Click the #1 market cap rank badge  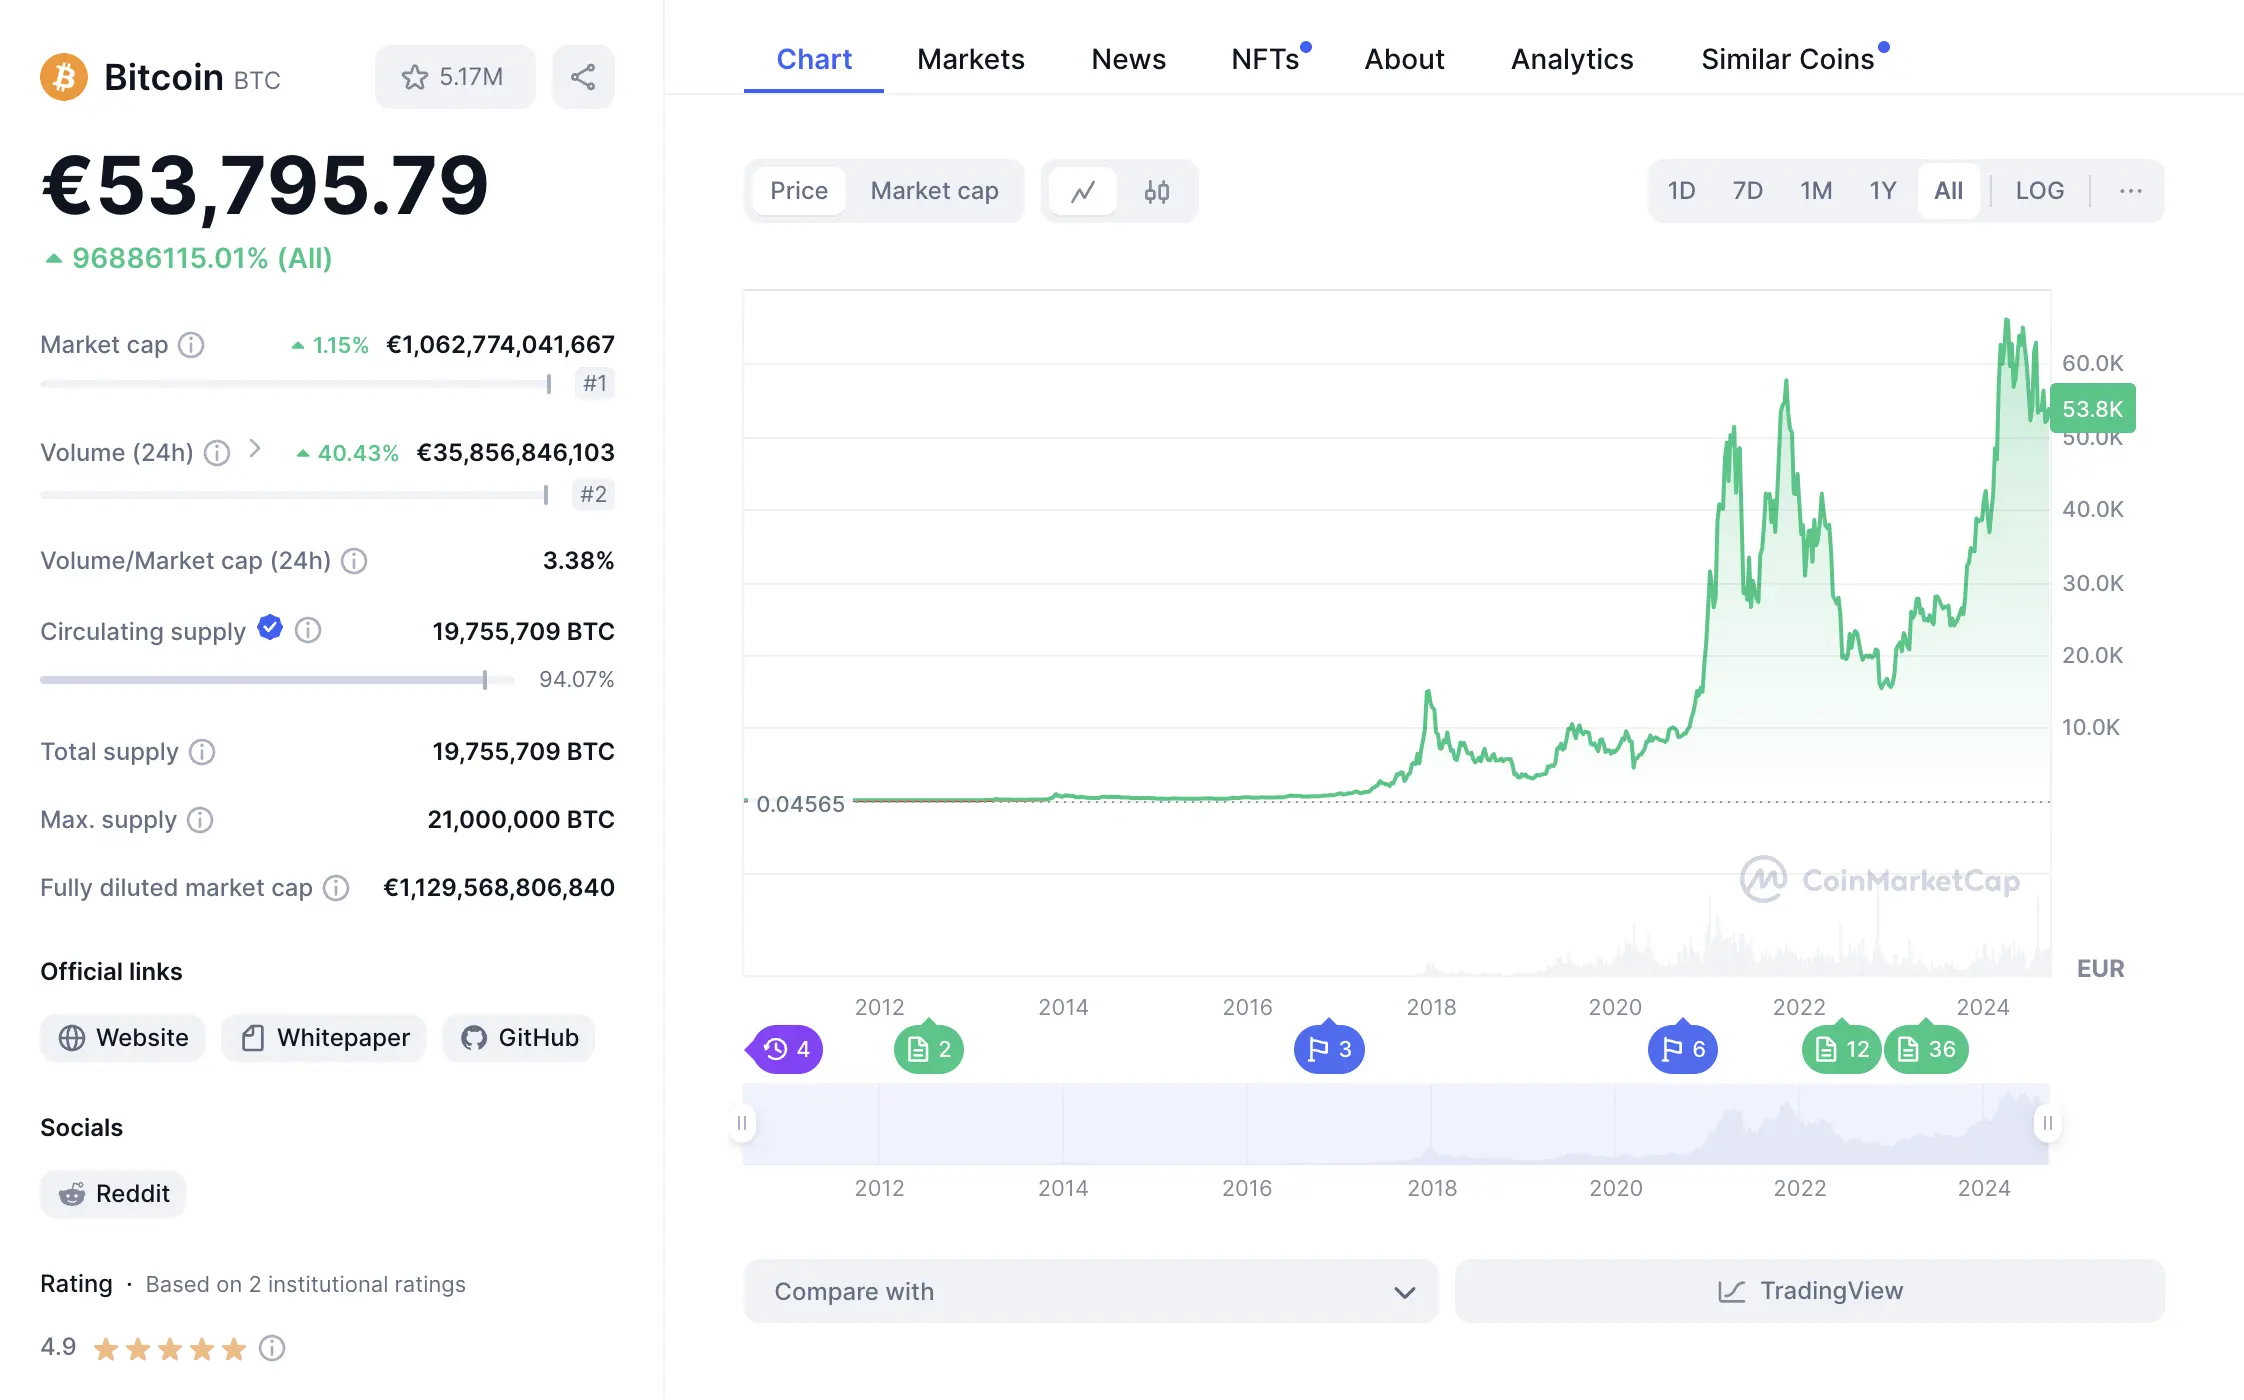595,383
